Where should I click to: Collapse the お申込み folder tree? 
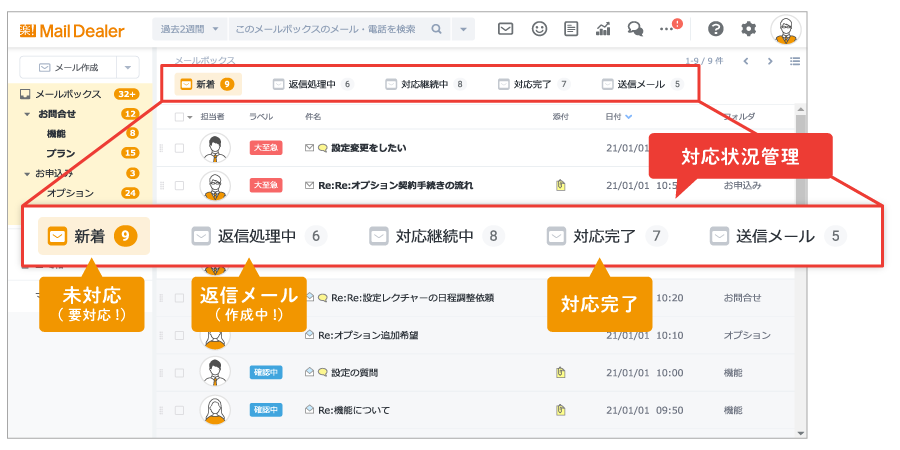click(x=27, y=173)
